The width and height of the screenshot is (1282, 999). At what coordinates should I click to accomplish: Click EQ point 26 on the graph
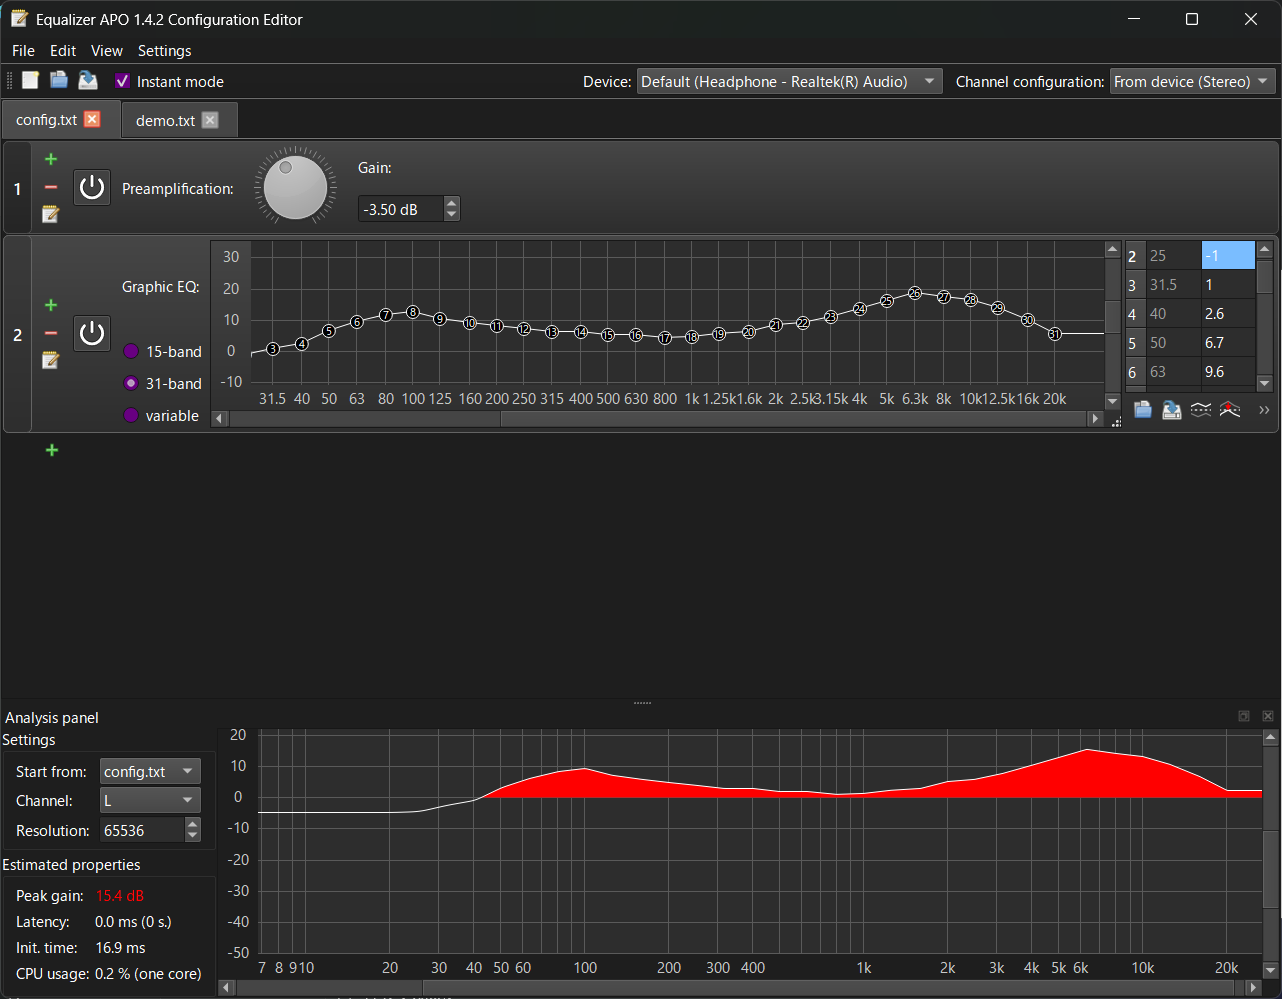(x=915, y=293)
